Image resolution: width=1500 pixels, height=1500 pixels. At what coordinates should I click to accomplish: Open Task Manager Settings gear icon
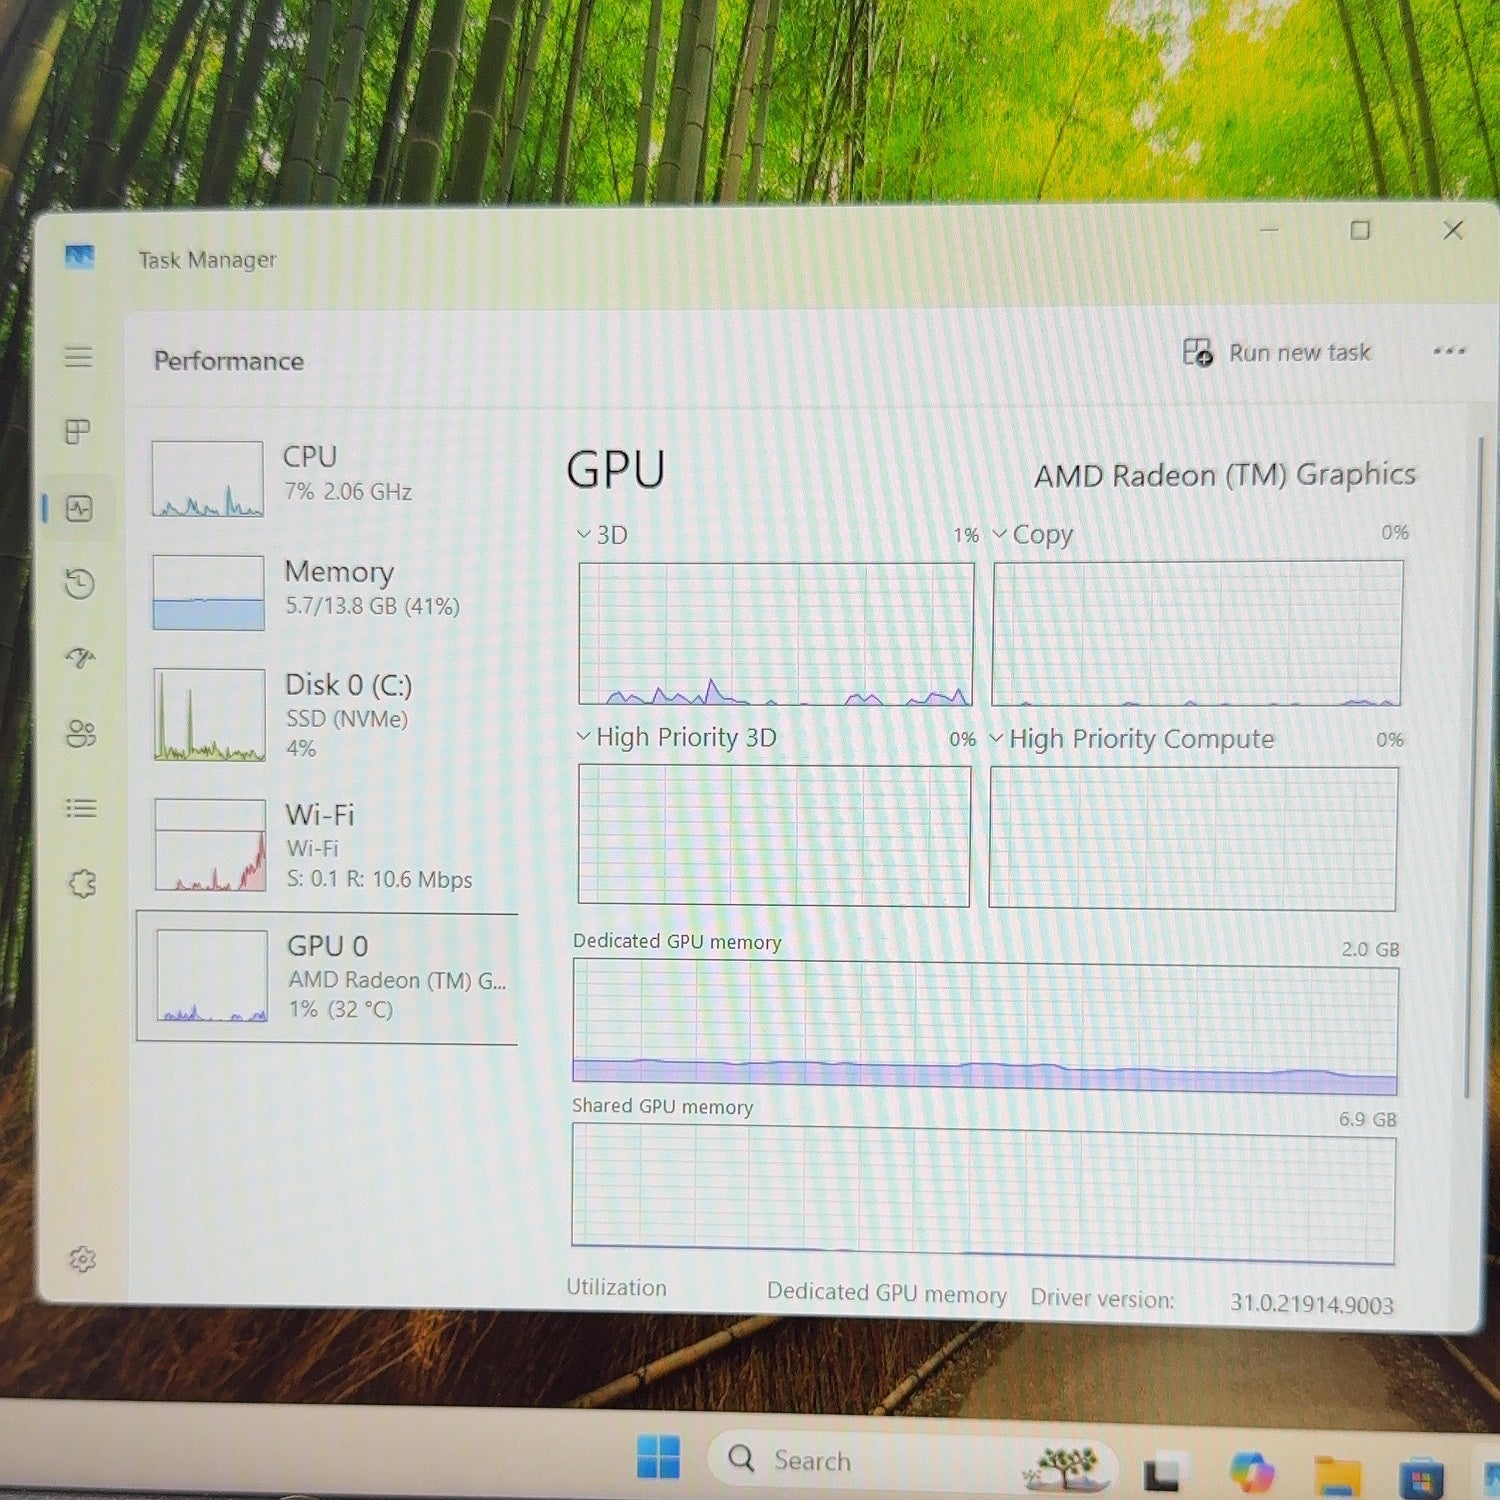[82, 1259]
